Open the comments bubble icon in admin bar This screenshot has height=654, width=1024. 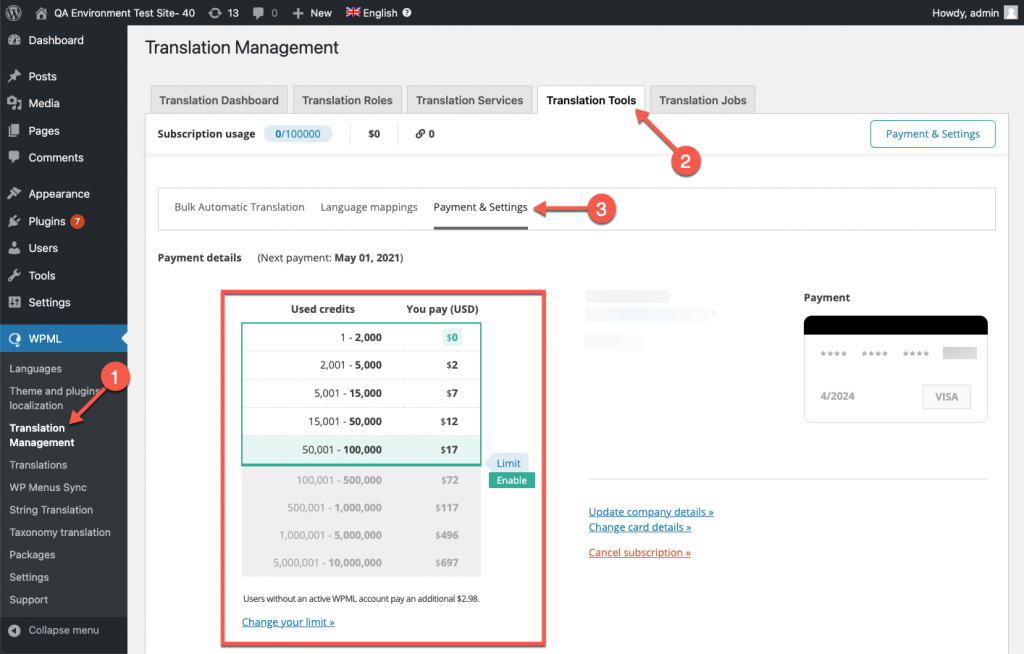pos(259,12)
